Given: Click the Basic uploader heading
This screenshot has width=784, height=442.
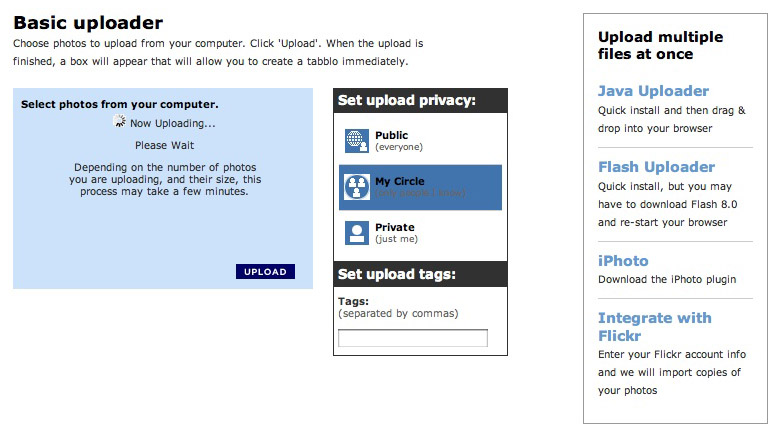Looking at the screenshot, I should (88, 23).
